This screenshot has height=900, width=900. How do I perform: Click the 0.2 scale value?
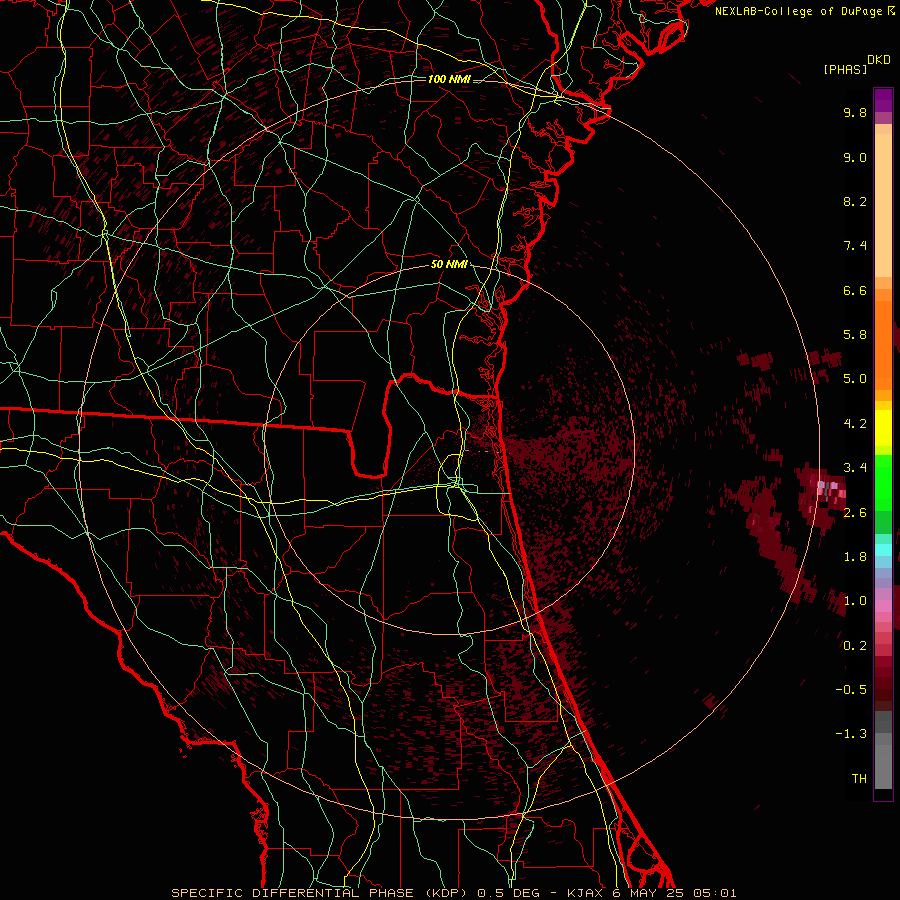(855, 646)
